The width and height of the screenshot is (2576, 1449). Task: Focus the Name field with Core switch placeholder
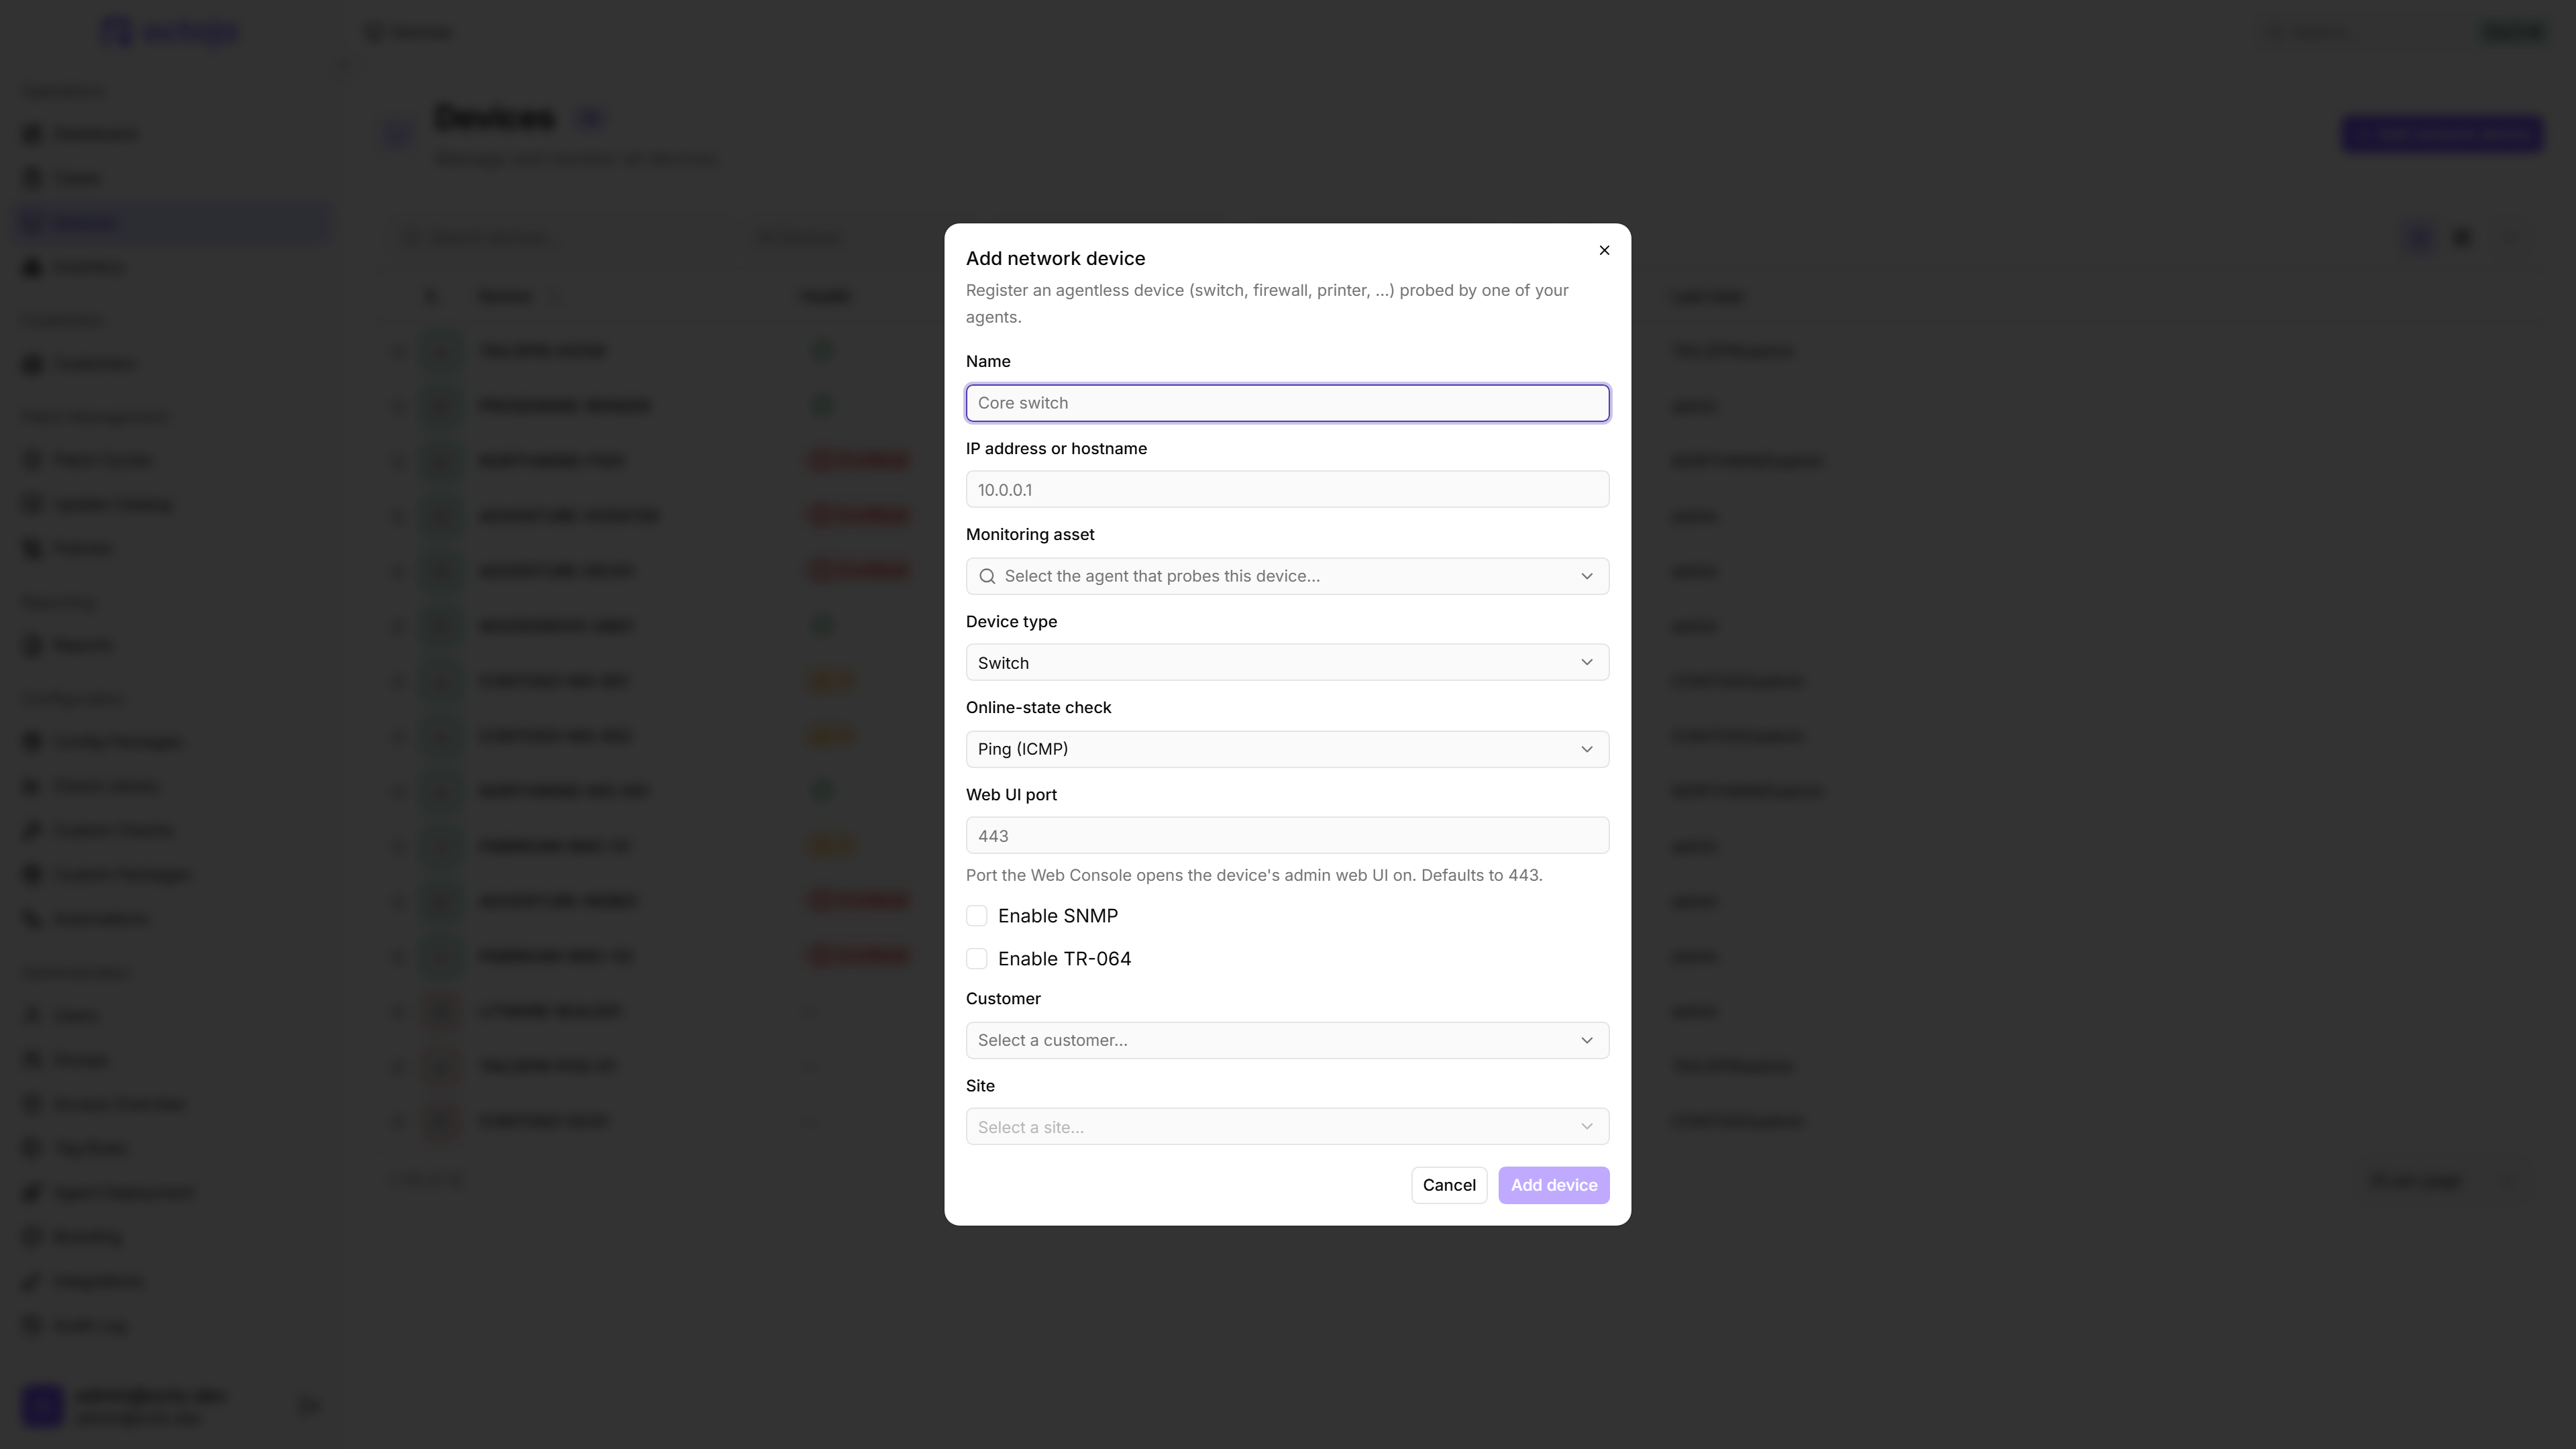tap(1287, 403)
